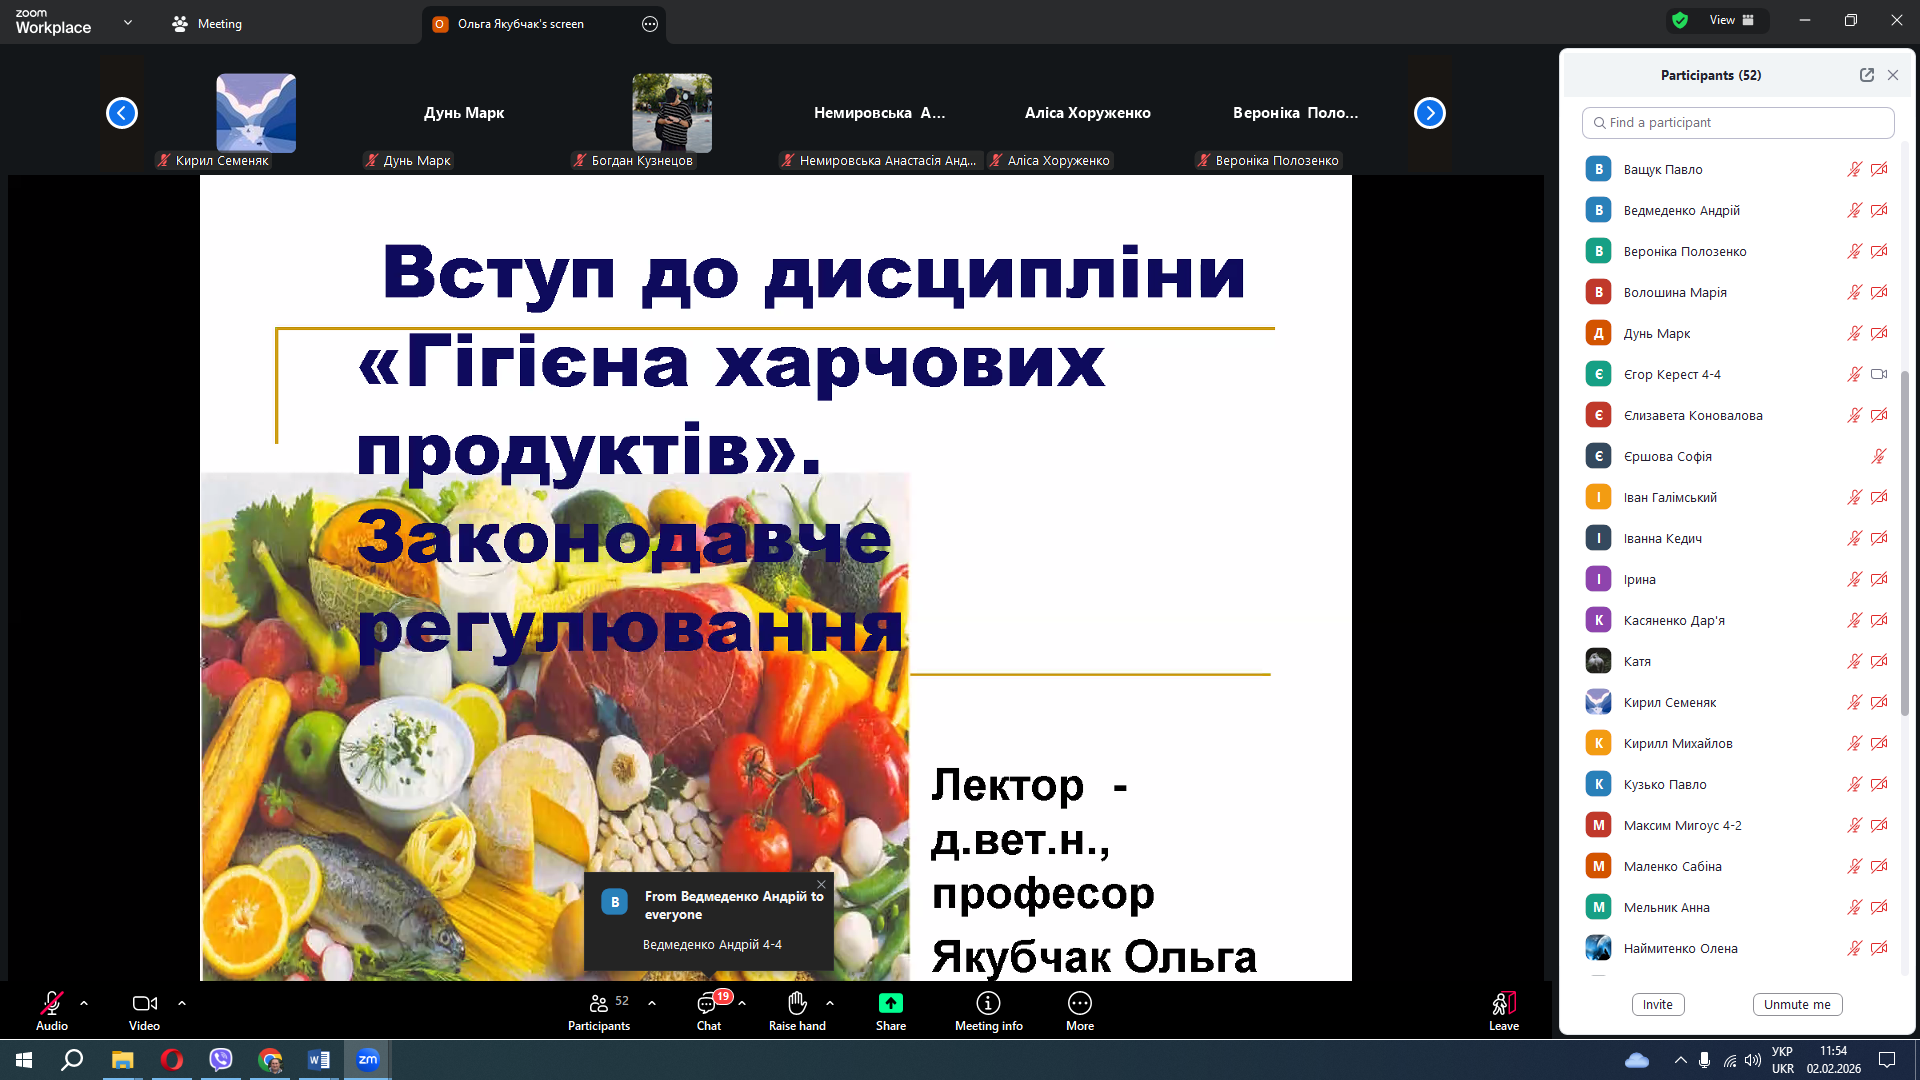Toggle the muted Audio microphone button
Viewport: 1920px width, 1080px height.
point(51,1004)
